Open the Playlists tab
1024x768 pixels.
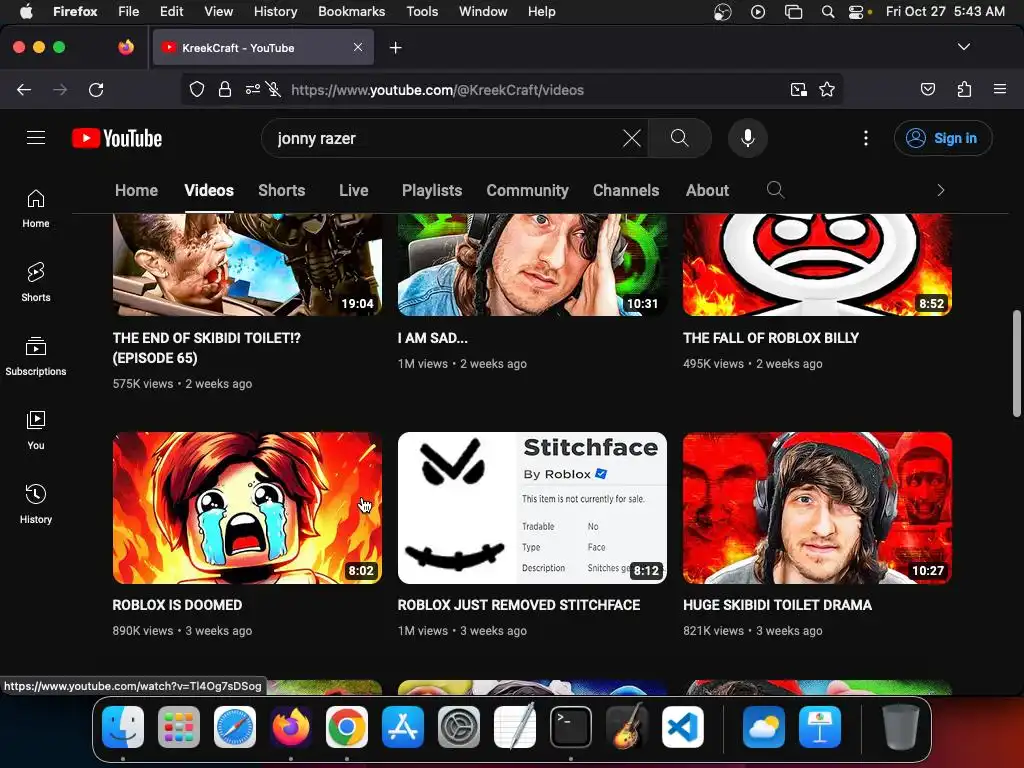(x=432, y=190)
